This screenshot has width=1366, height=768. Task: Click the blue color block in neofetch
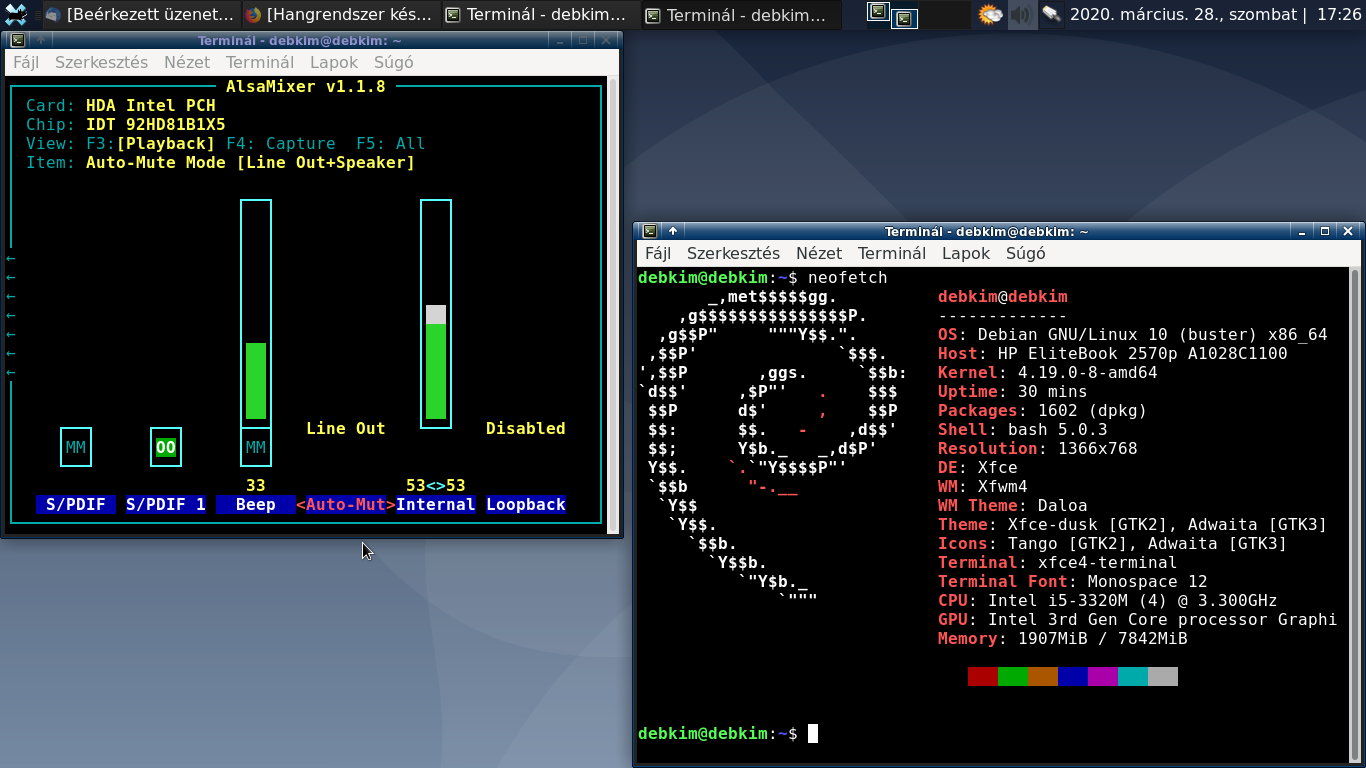(1073, 677)
